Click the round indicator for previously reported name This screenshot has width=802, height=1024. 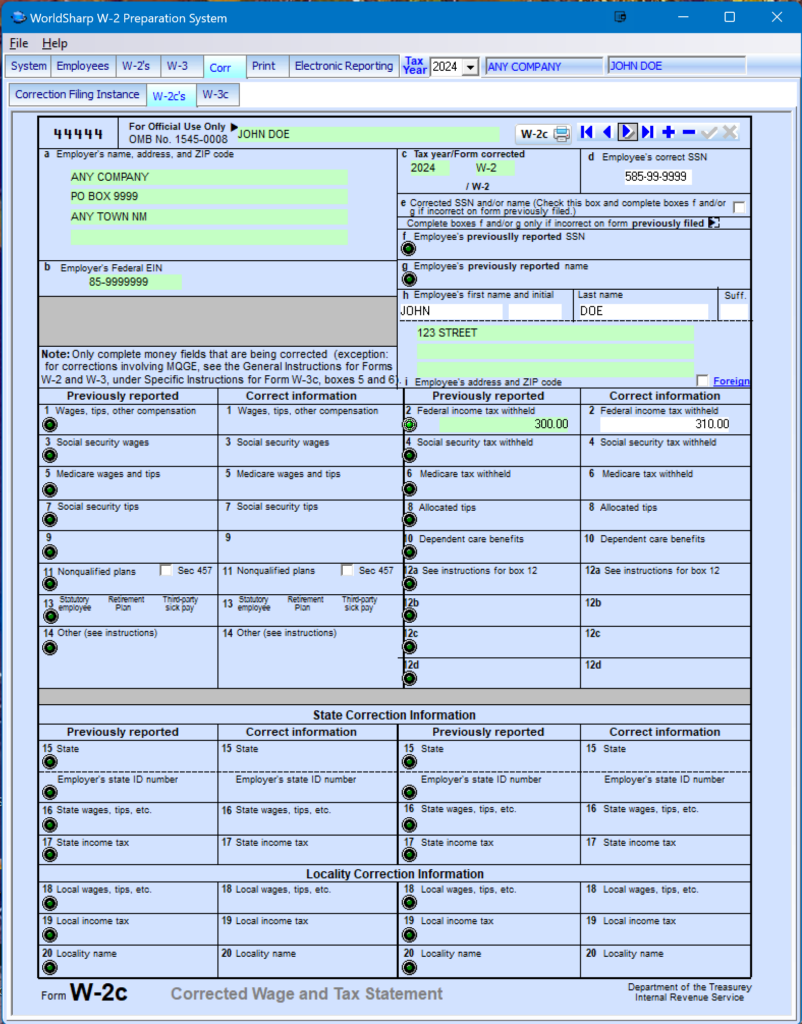409,279
